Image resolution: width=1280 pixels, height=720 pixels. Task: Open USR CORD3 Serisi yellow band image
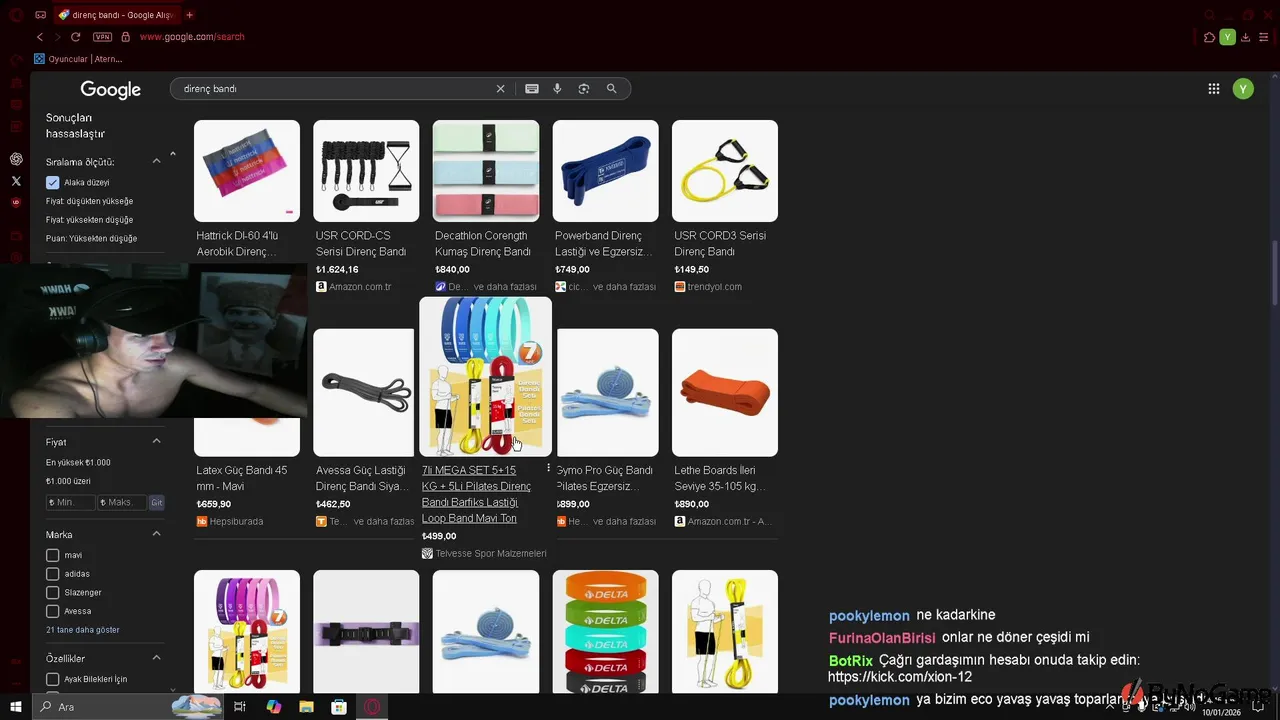tap(725, 171)
